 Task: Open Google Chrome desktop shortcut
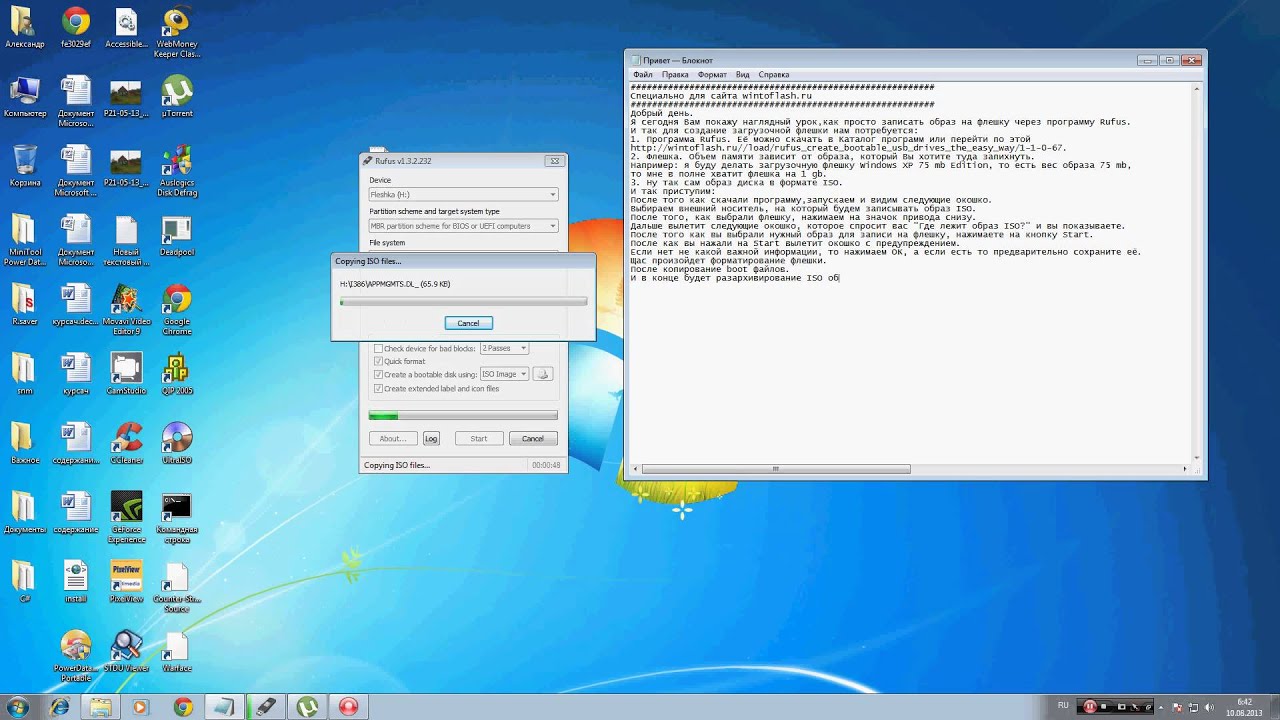click(x=177, y=310)
